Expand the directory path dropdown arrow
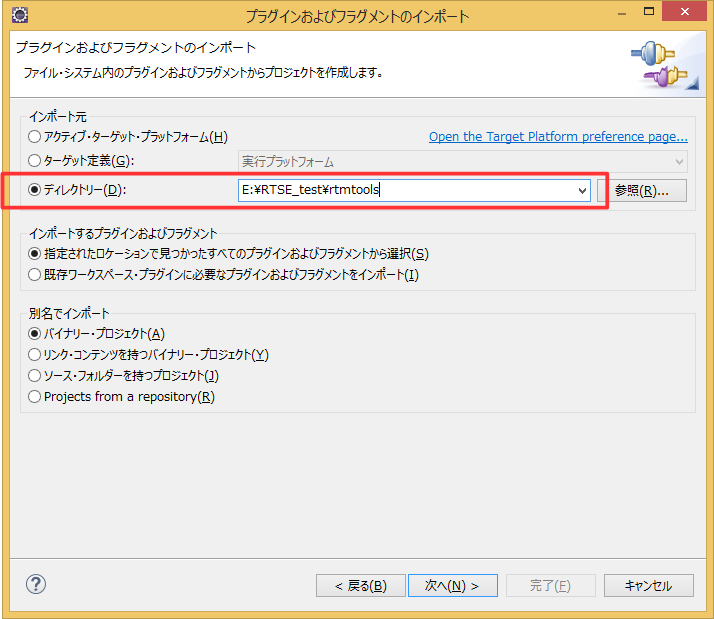The image size is (714, 619). coord(582,190)
